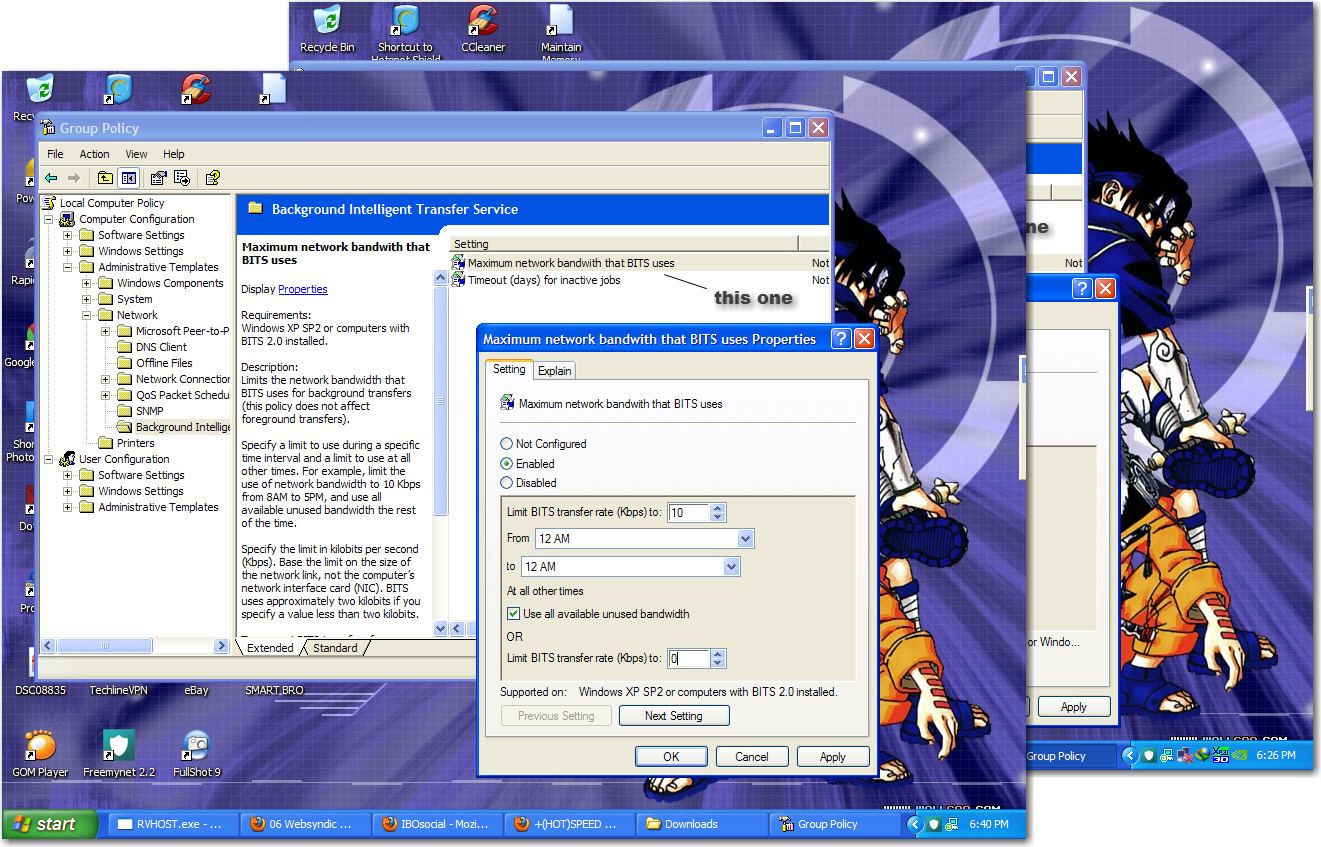The height and width of the screenshot is (847, 1321).
Task: Click the bottom Limit BITS transfer rate field
Action: tap(689, 658)
